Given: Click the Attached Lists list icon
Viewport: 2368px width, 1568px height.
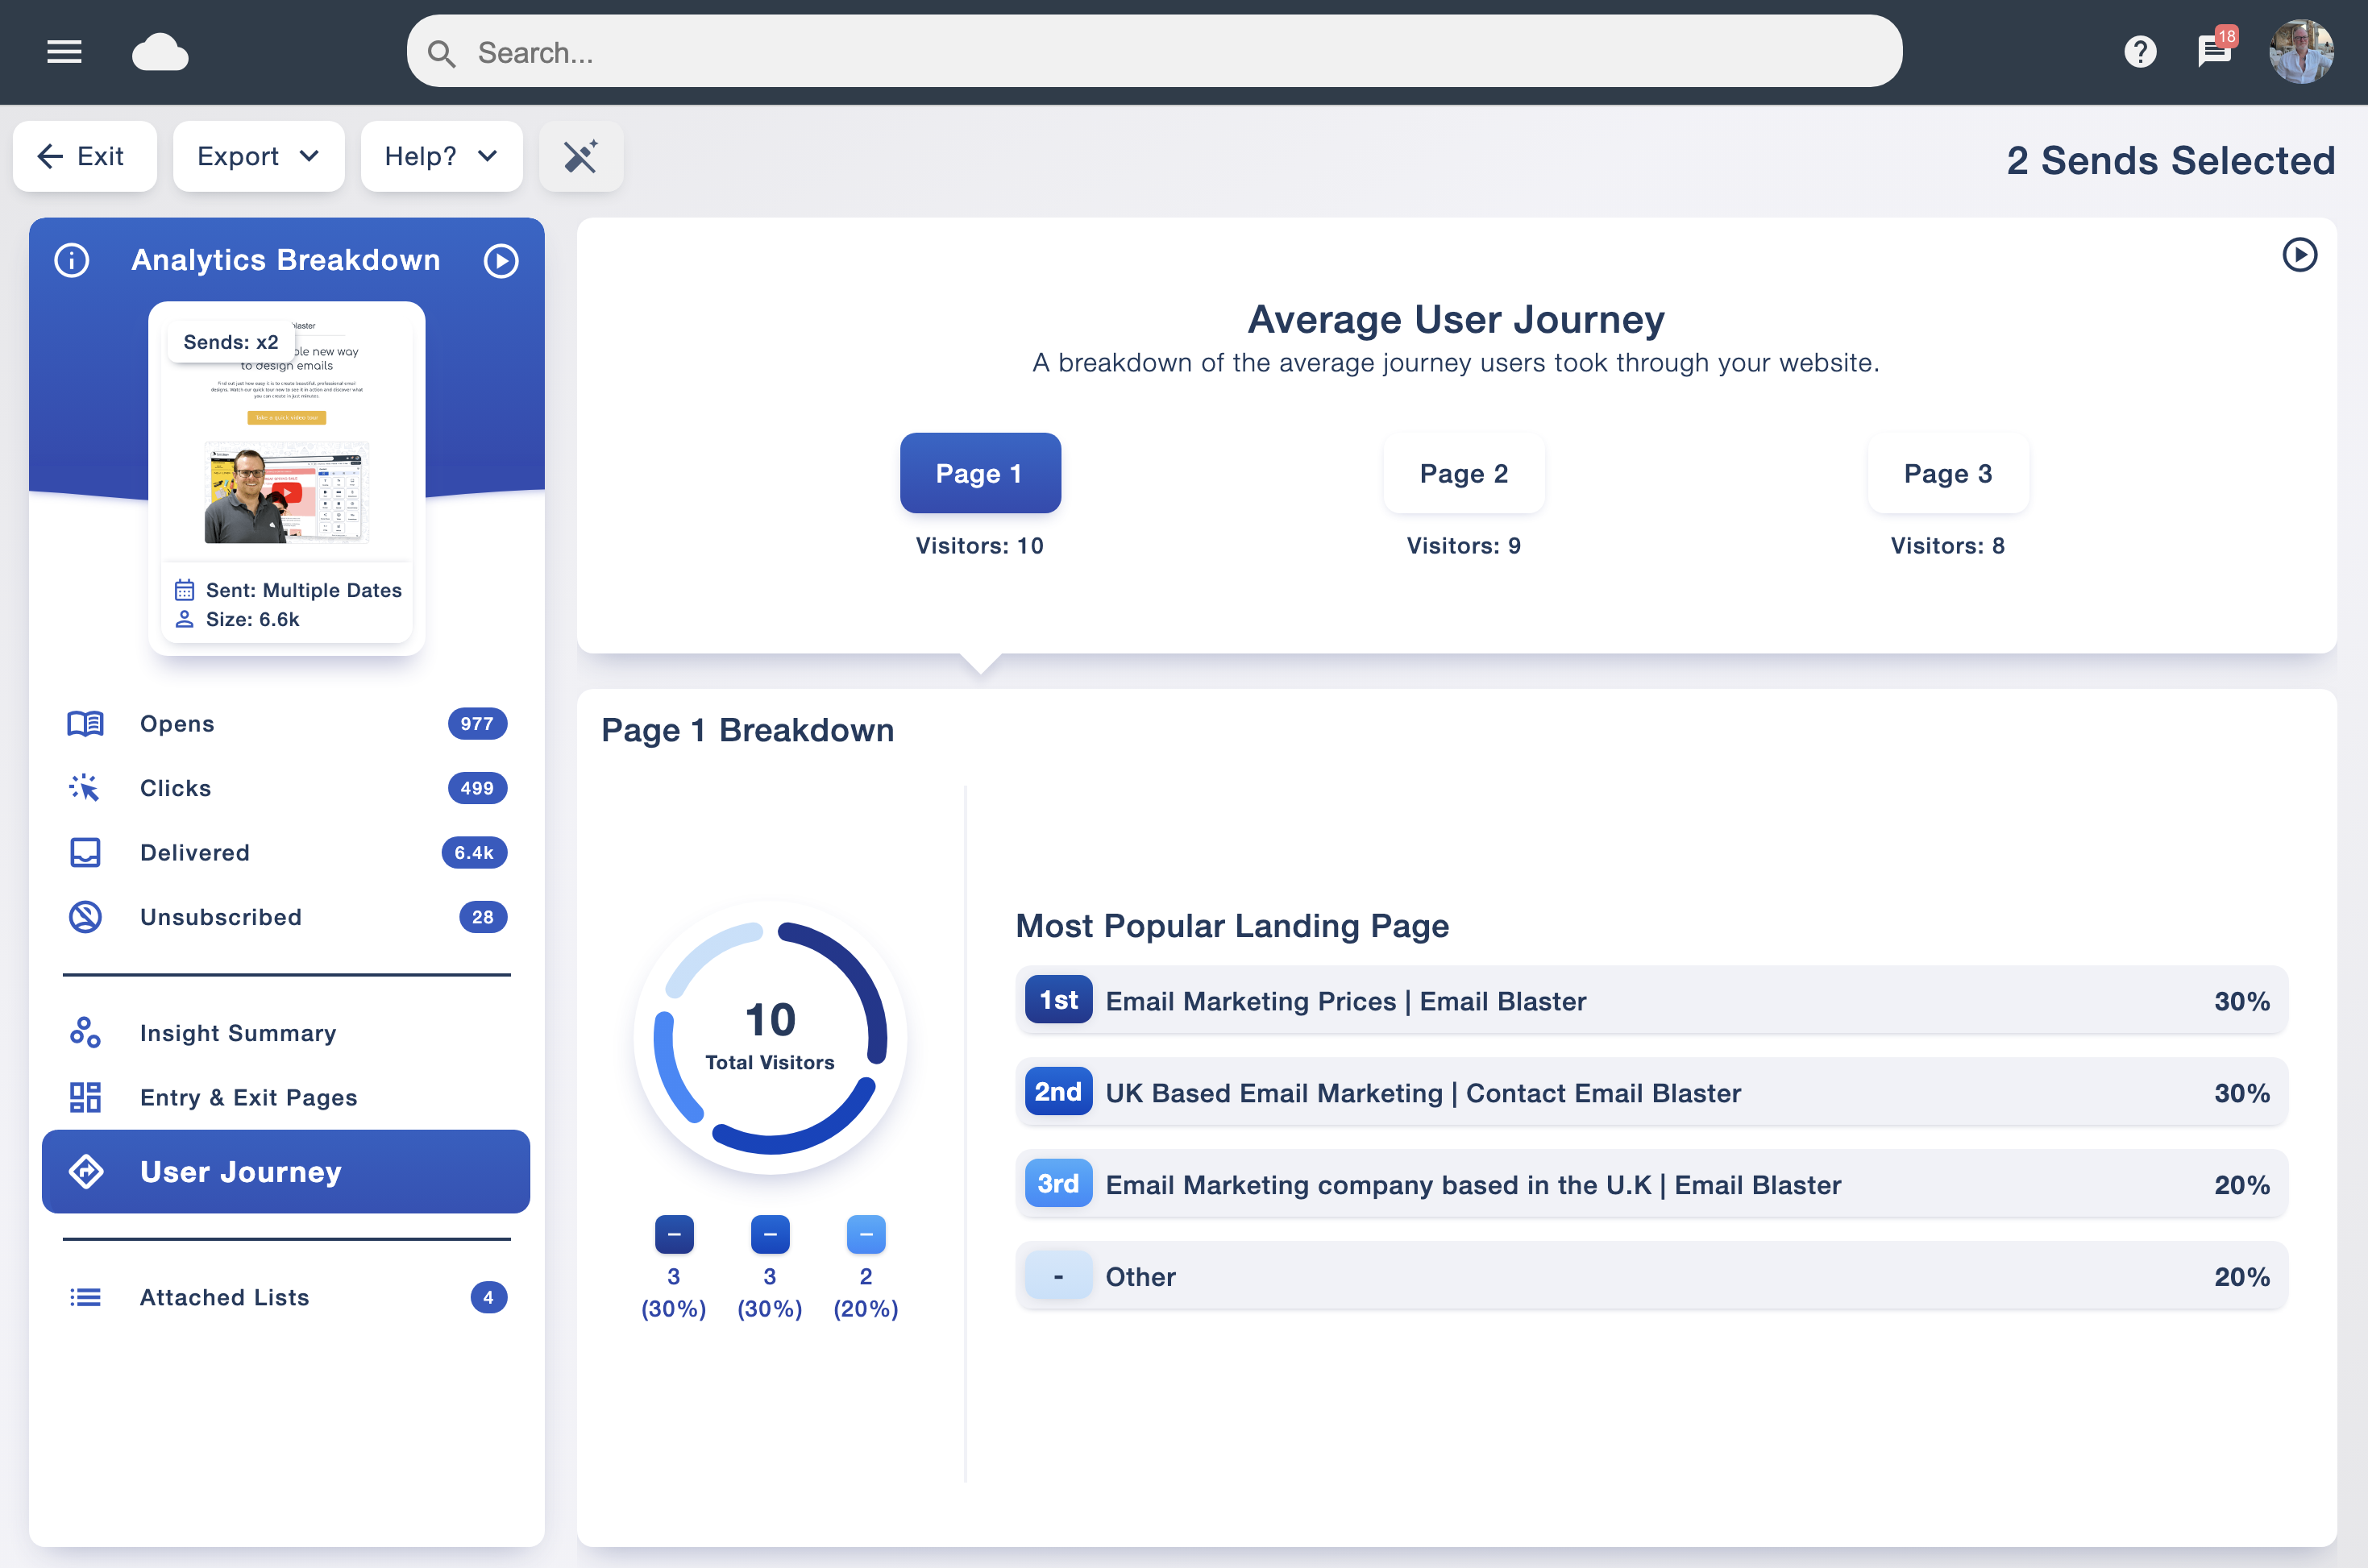Looking at the screenshot, I should pos(85,1297).
